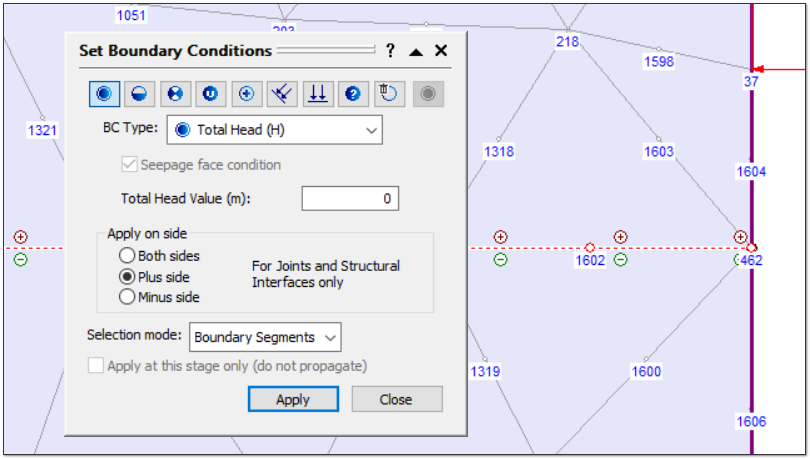This screenshot has height=459, width=810.
Task: Select the Plus side radio button
Action: [x=127, y=277]
